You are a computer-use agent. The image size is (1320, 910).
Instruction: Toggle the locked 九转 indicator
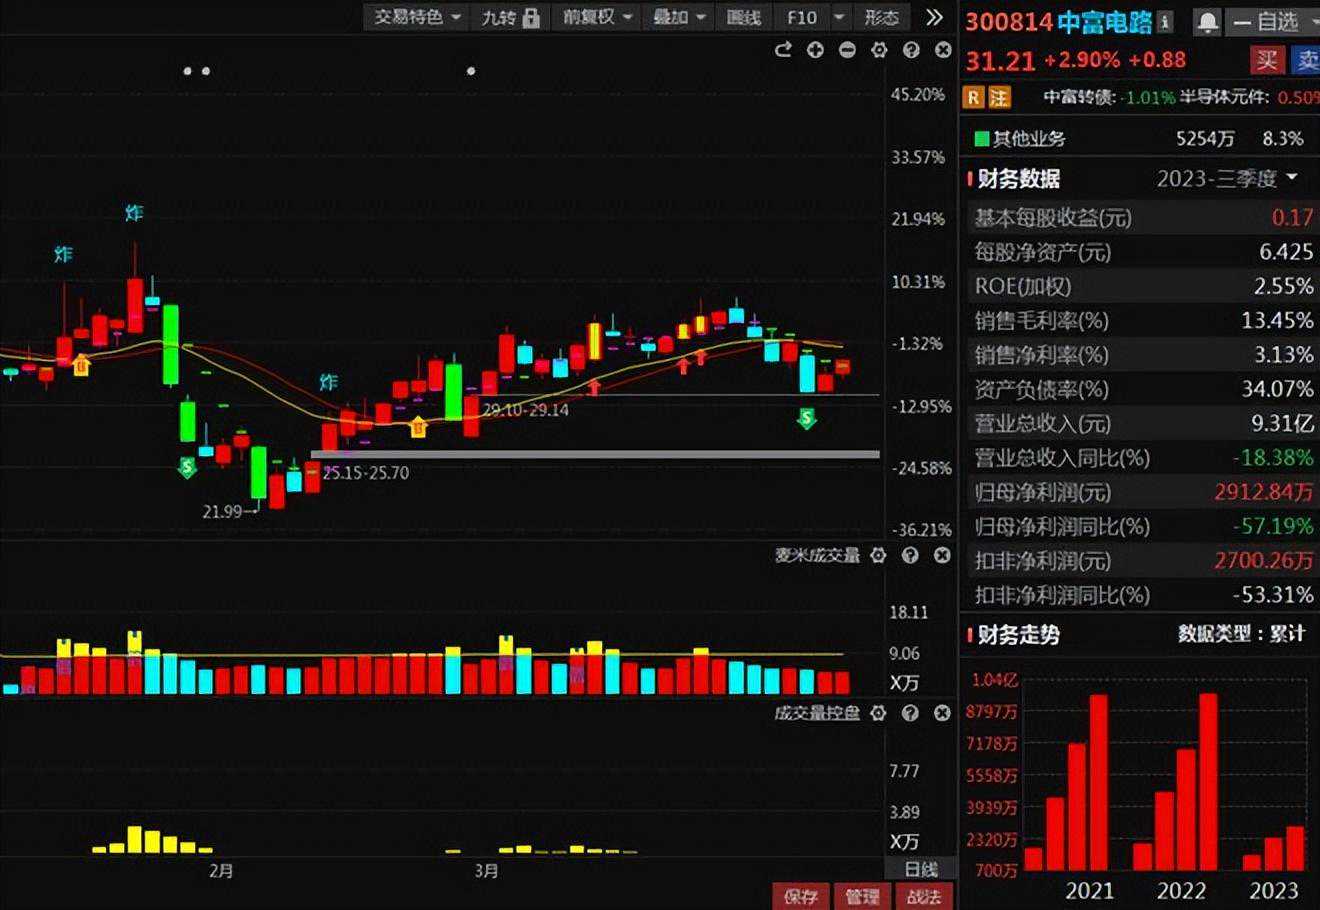(x=511, y=17)
